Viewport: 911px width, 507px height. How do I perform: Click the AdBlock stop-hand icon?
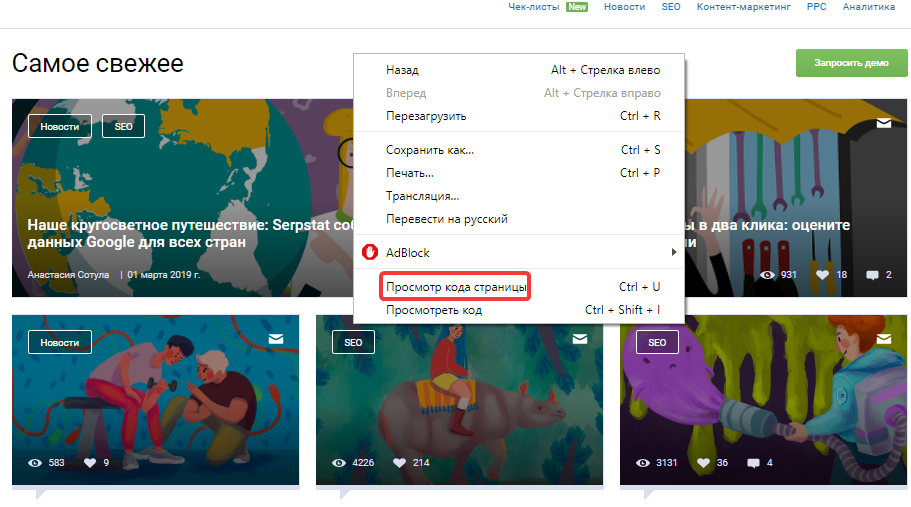coord(370,252)
